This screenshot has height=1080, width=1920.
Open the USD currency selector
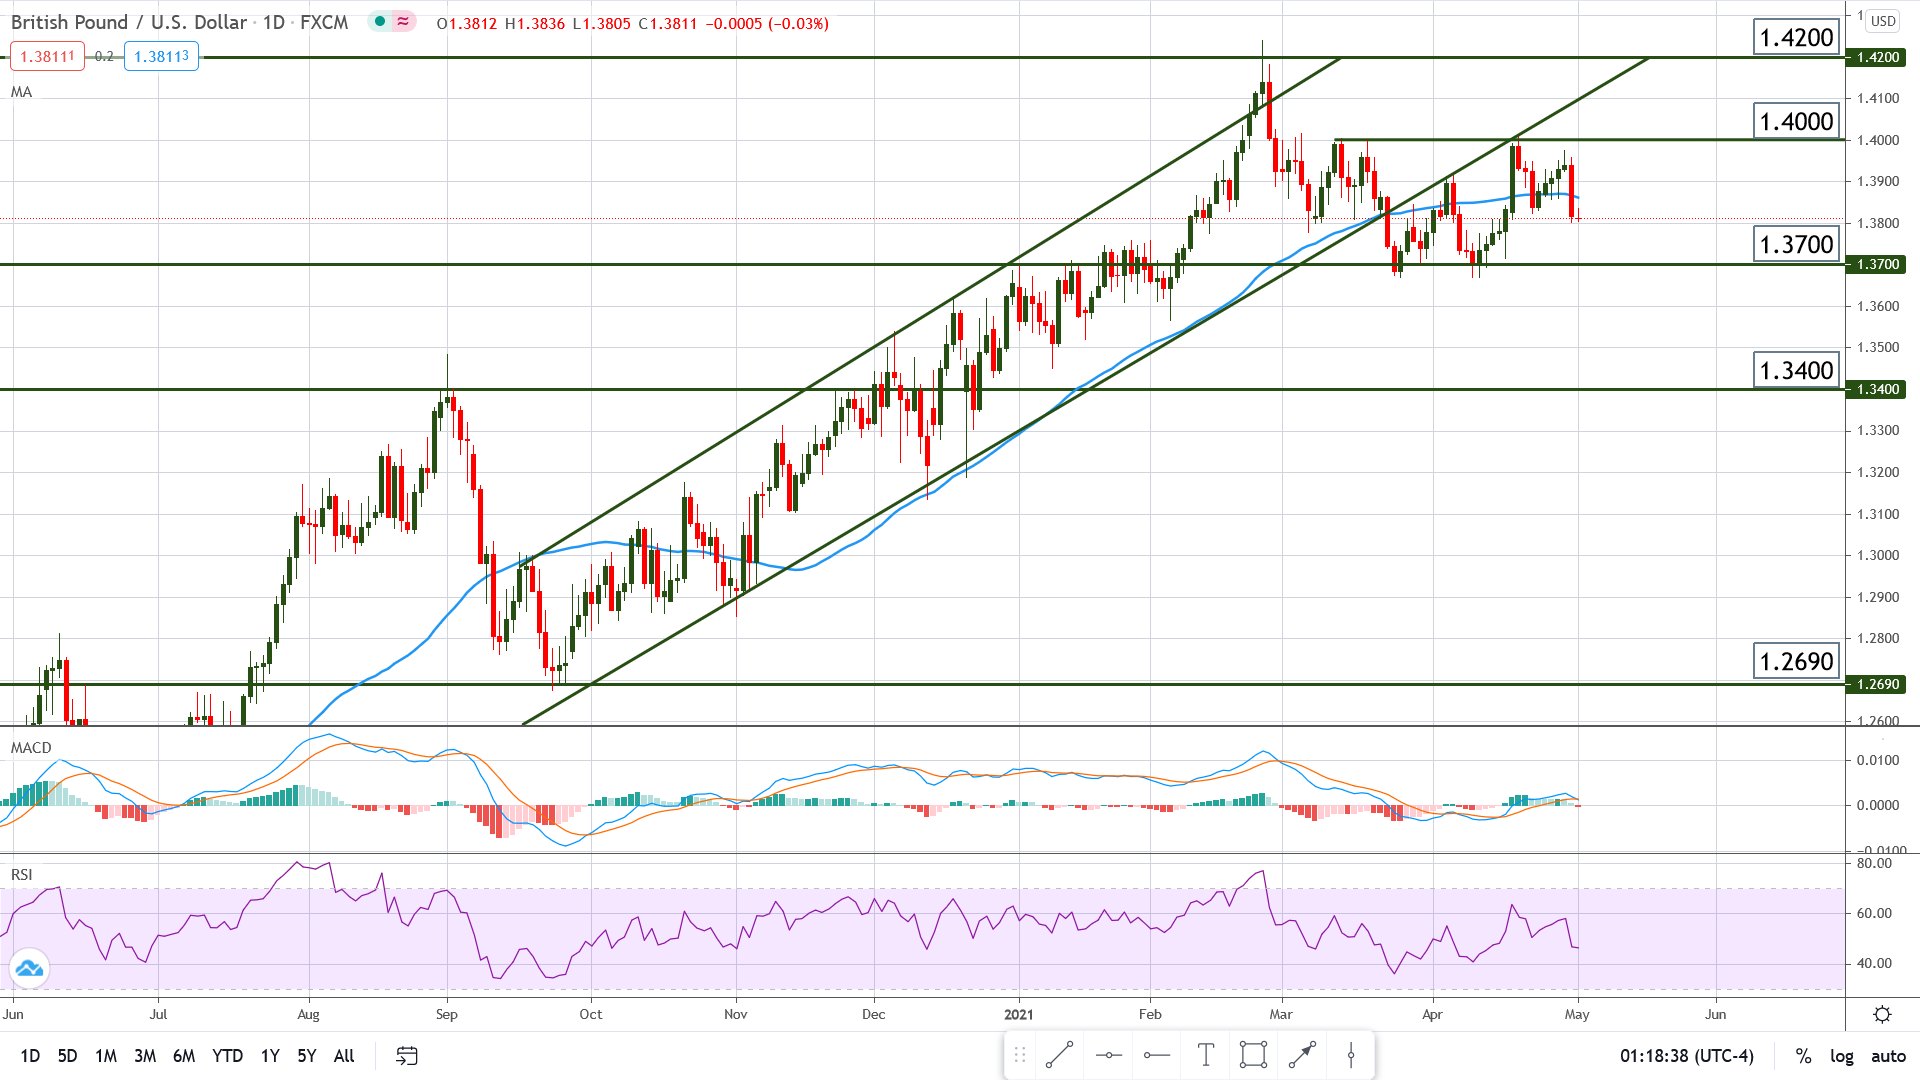point(1883,21)
